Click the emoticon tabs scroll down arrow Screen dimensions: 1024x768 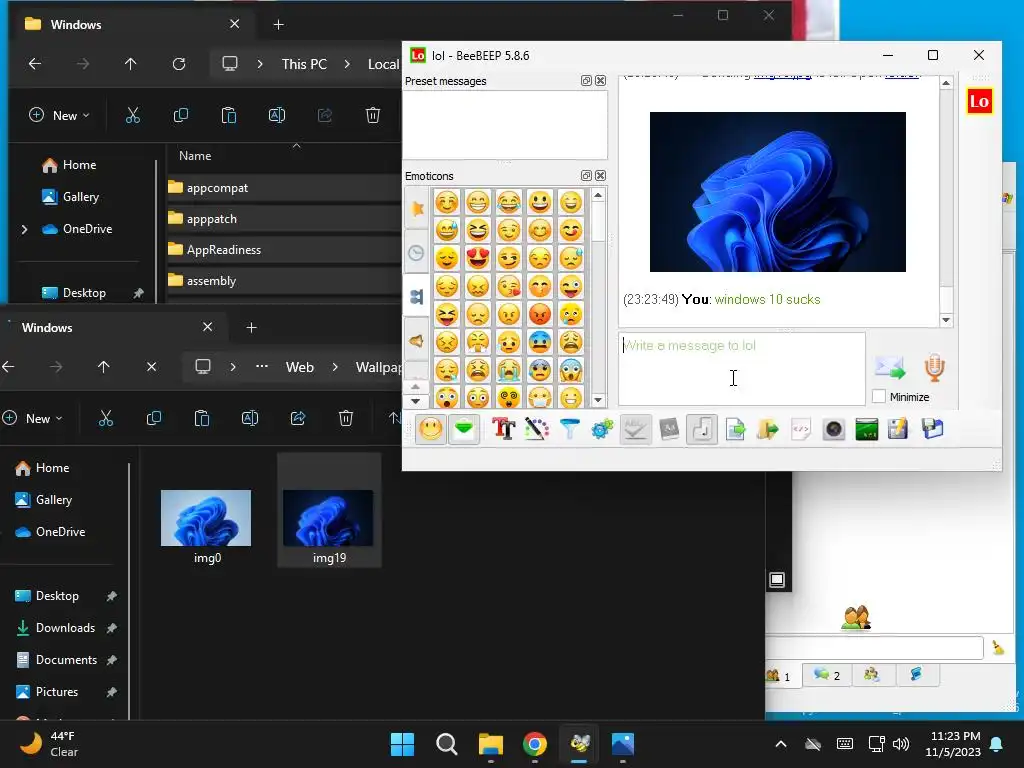(415, 401)
